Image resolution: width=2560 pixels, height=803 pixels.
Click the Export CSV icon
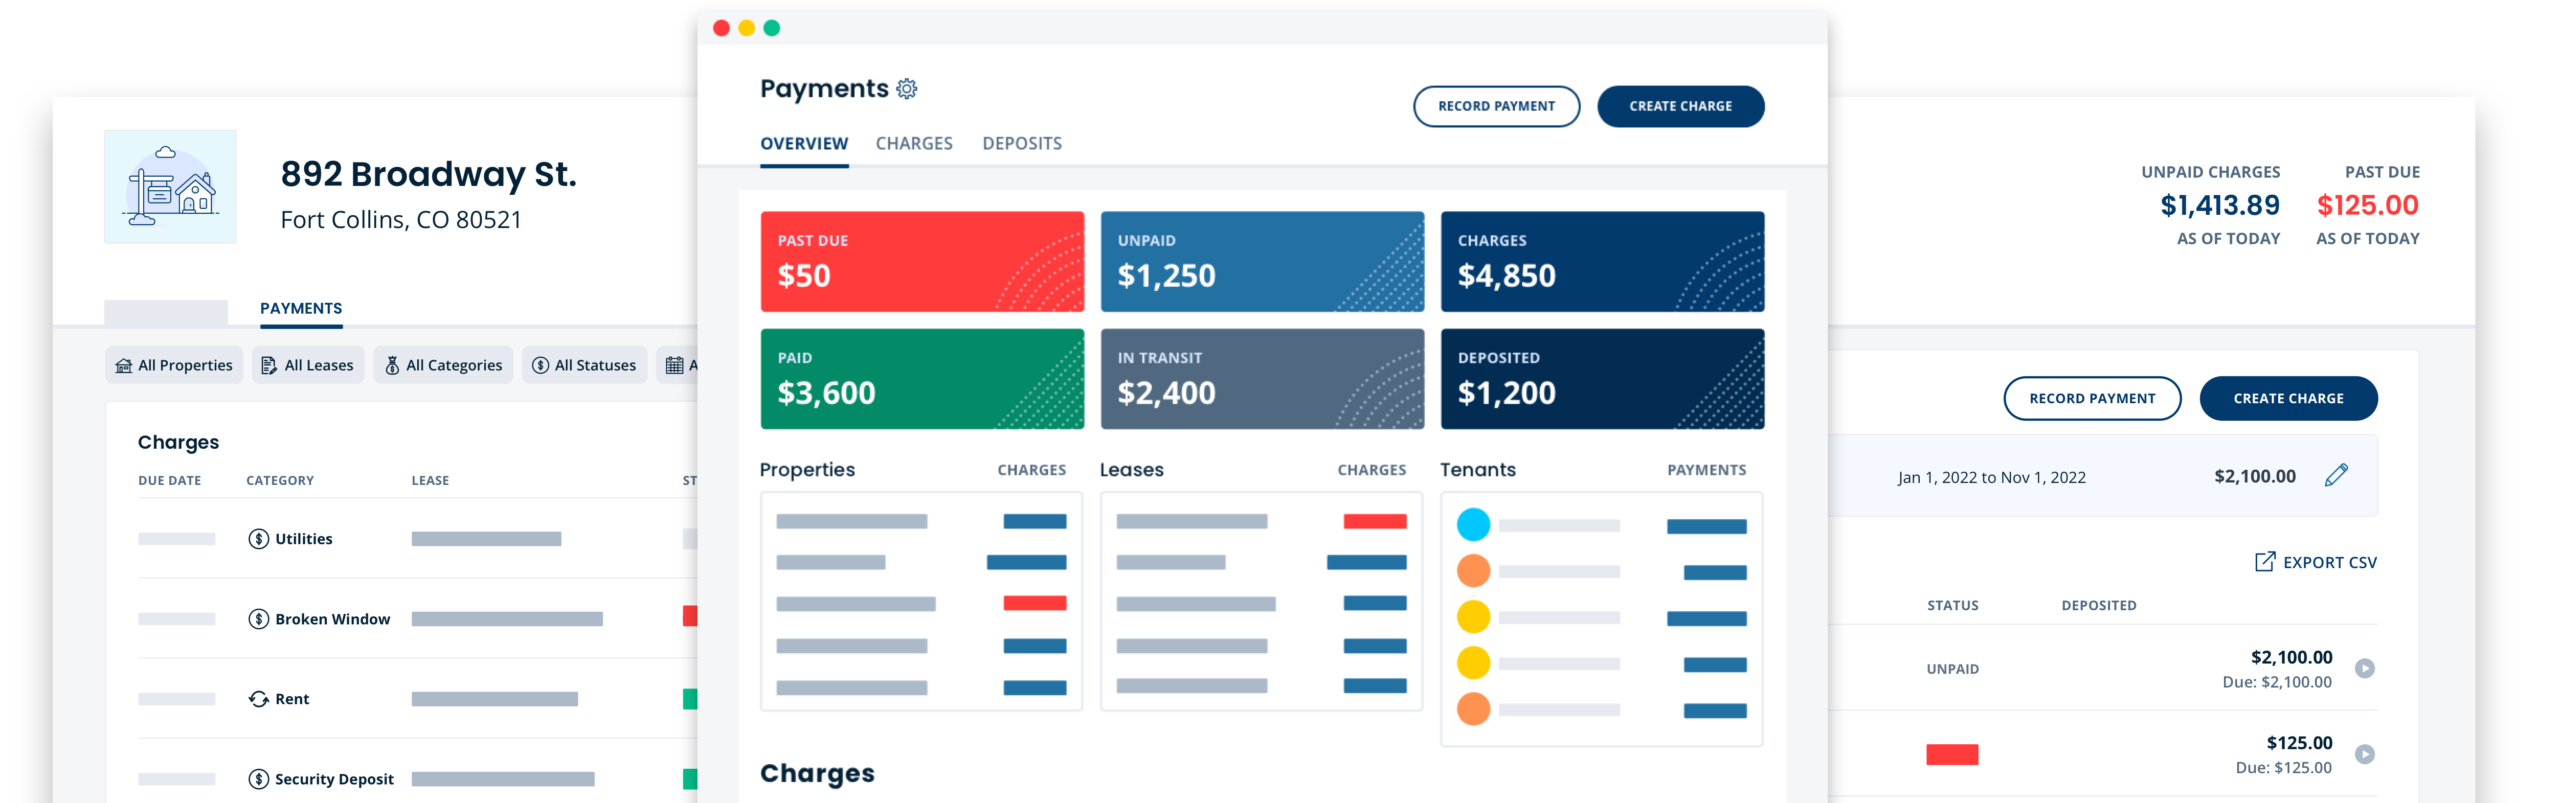[x=2265, y=562]
